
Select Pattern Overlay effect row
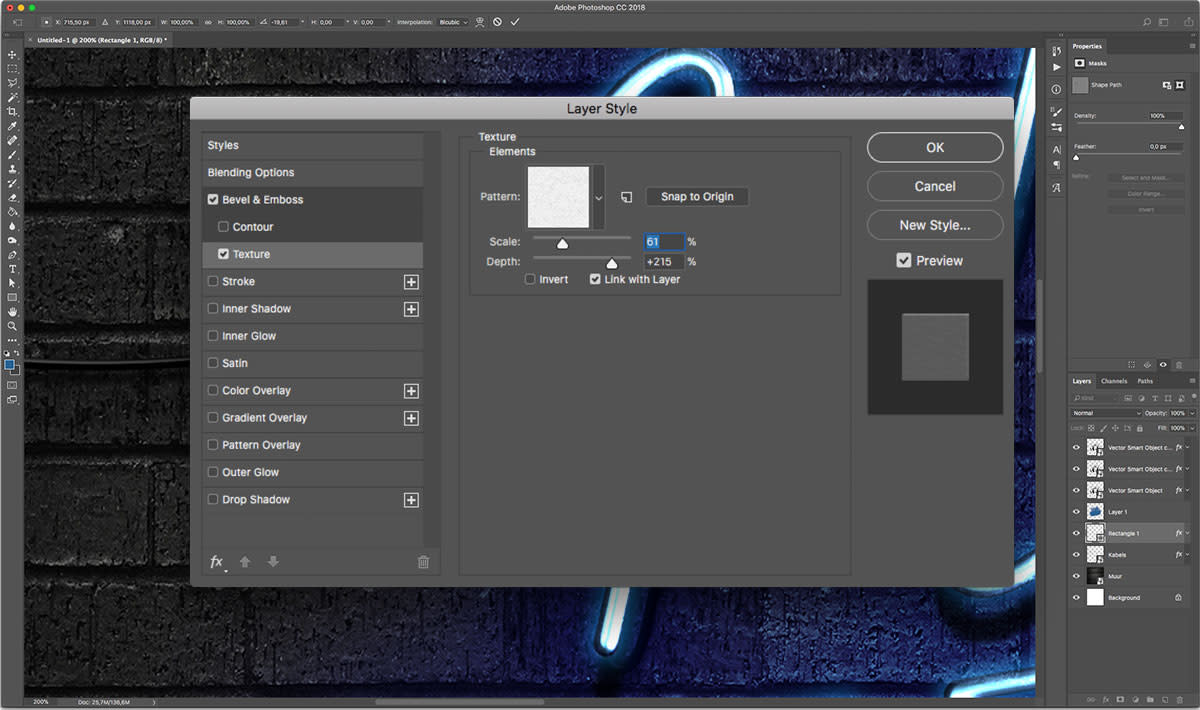tap(312, 445)
